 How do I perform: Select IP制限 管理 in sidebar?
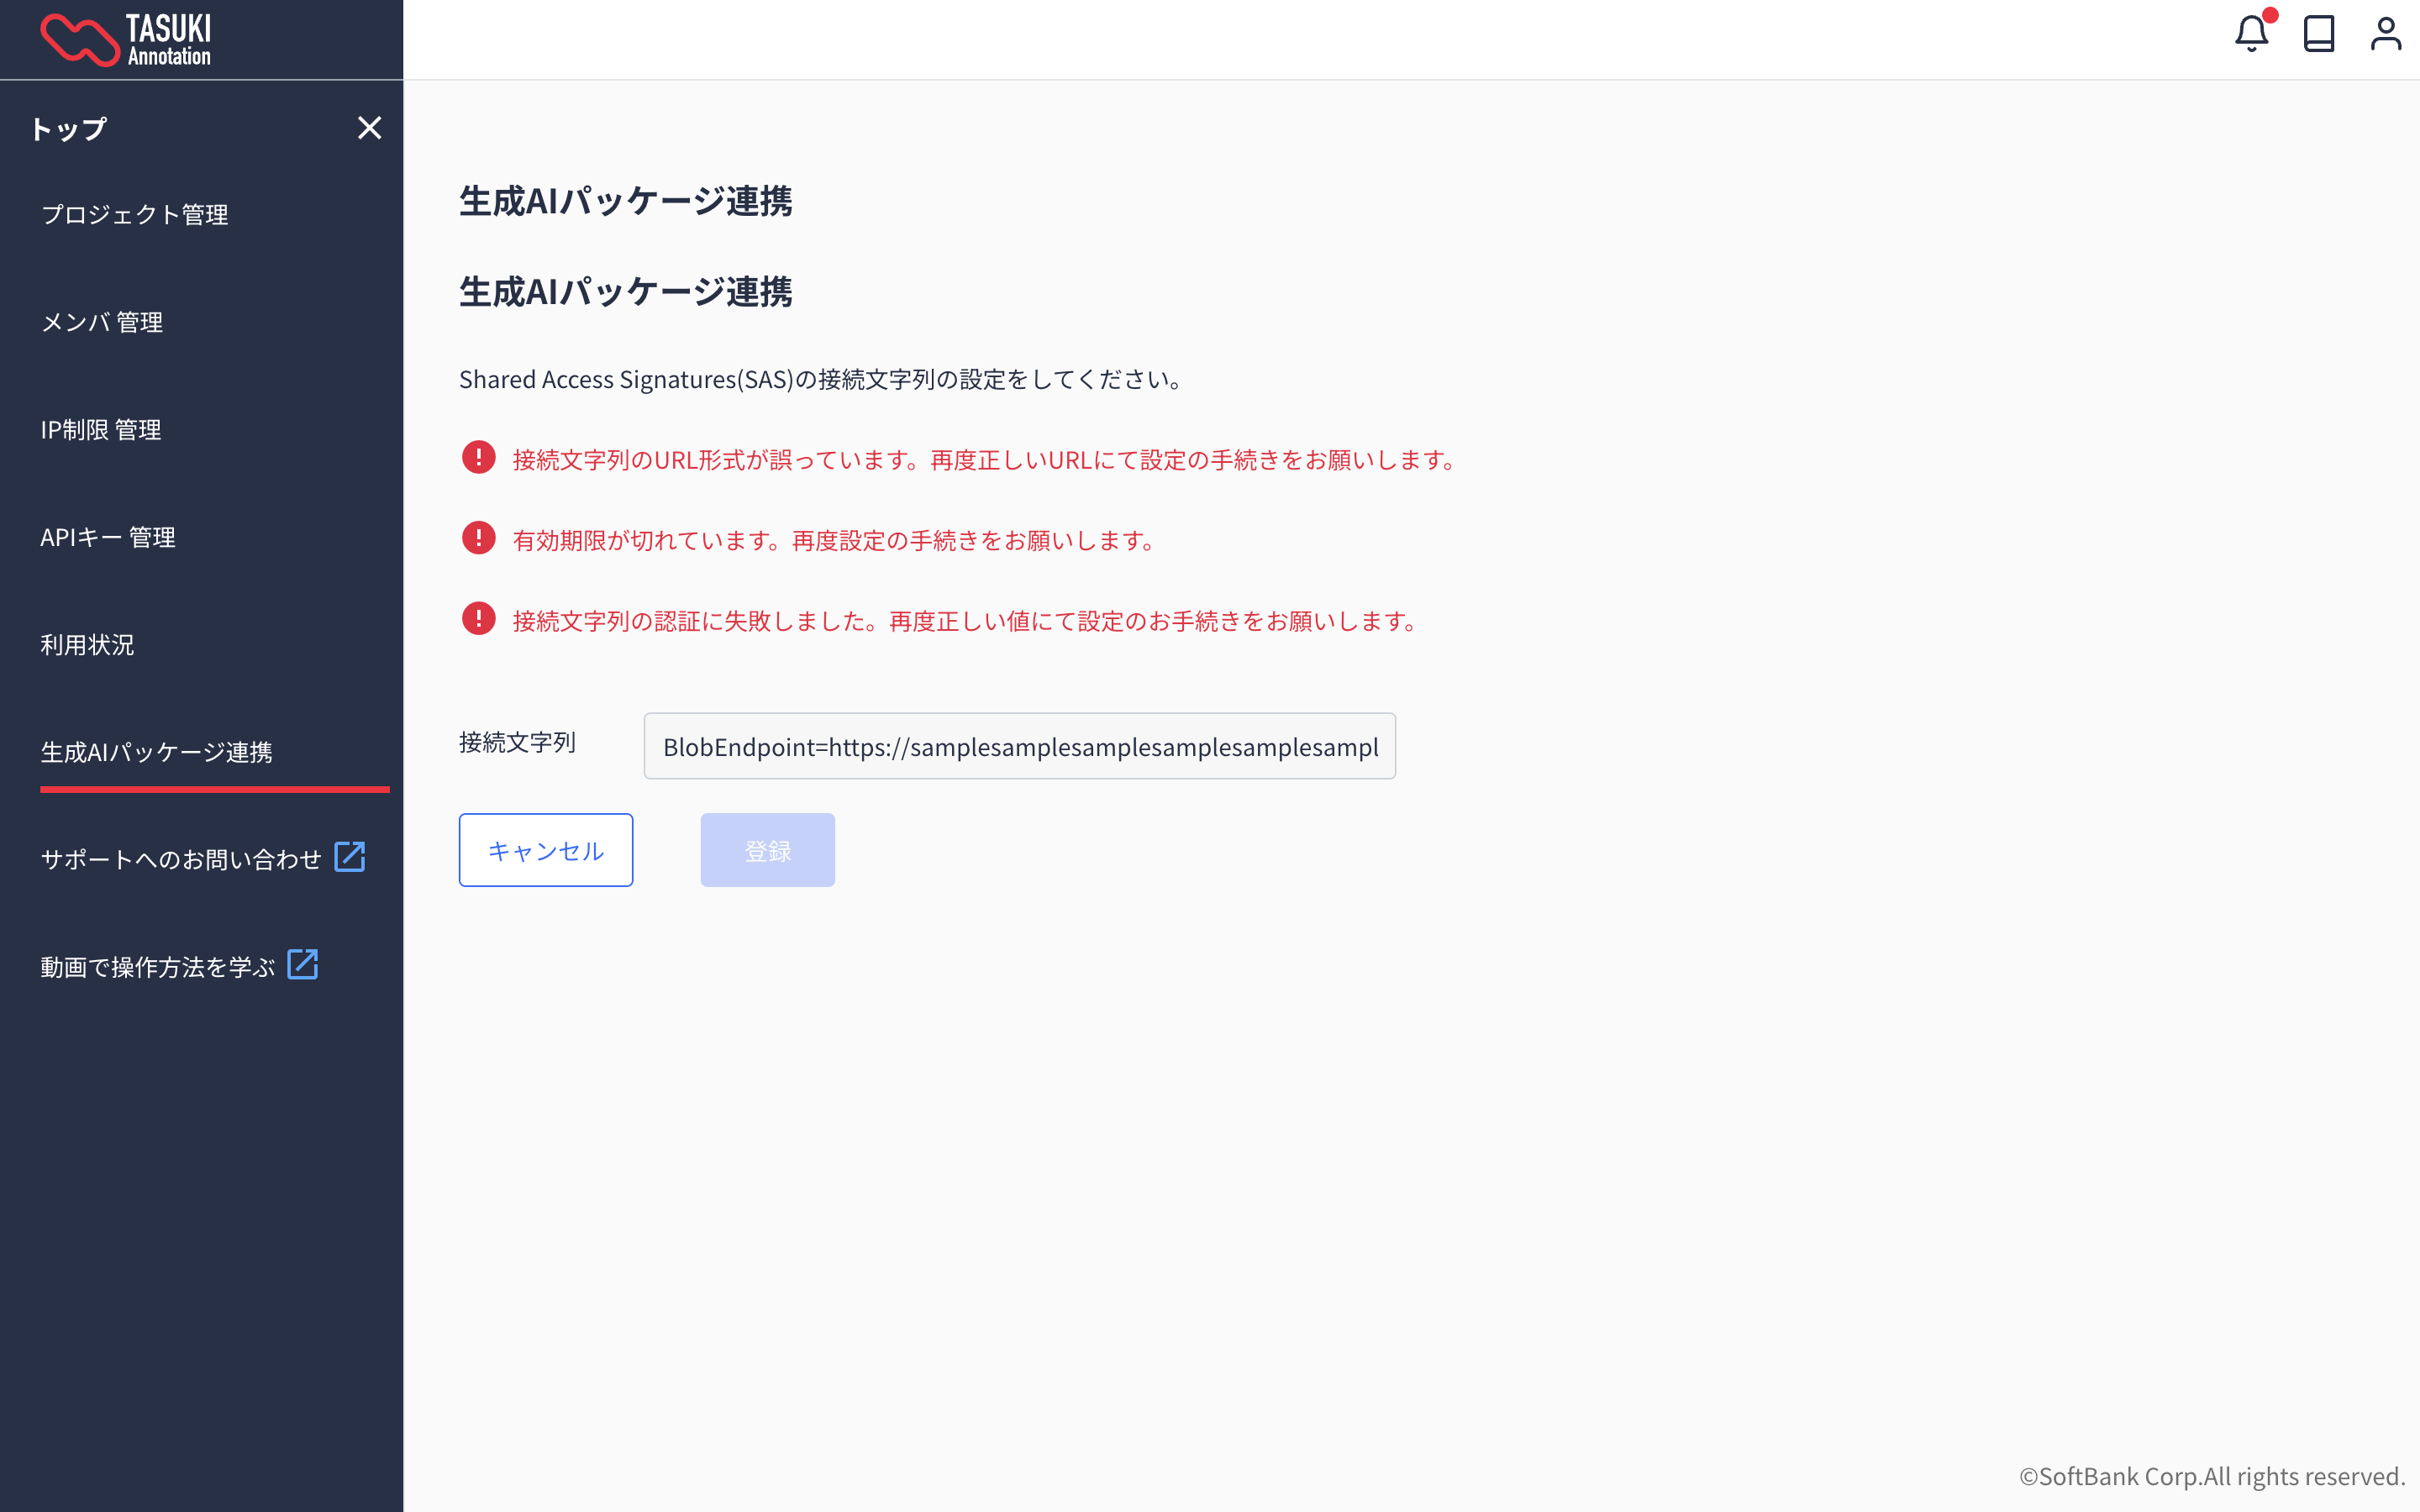(100, 430)
